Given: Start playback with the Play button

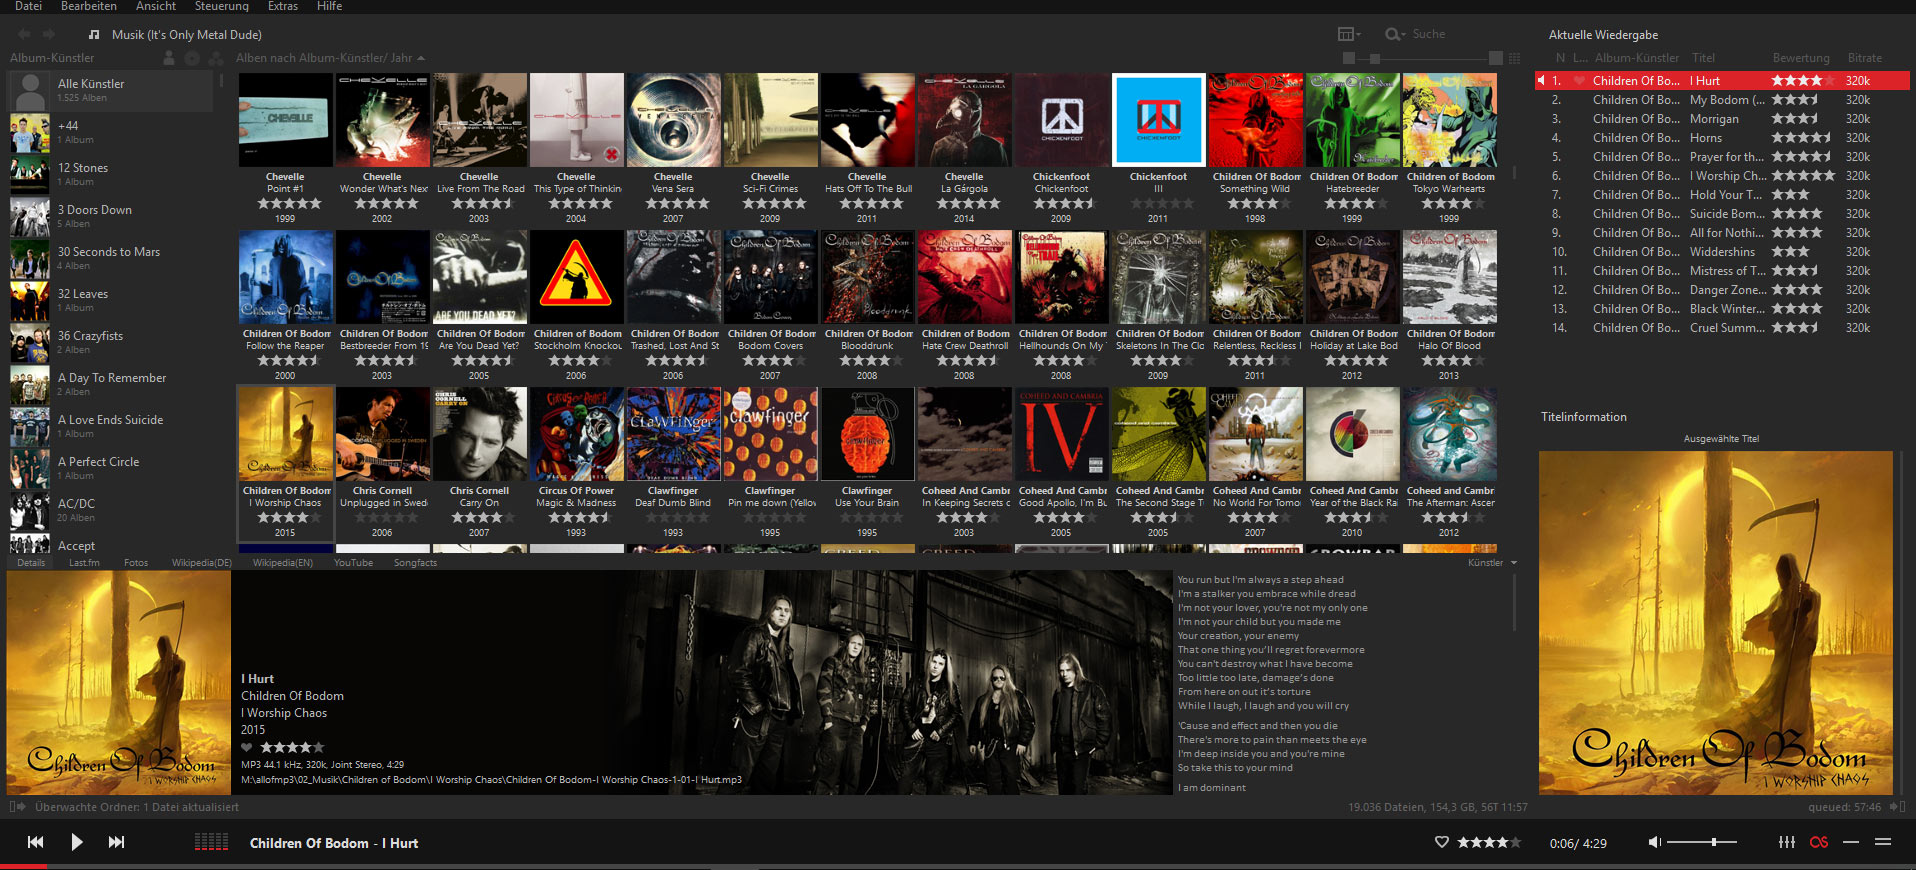Looking at the screenshot, I should click(x=77, y=842).
